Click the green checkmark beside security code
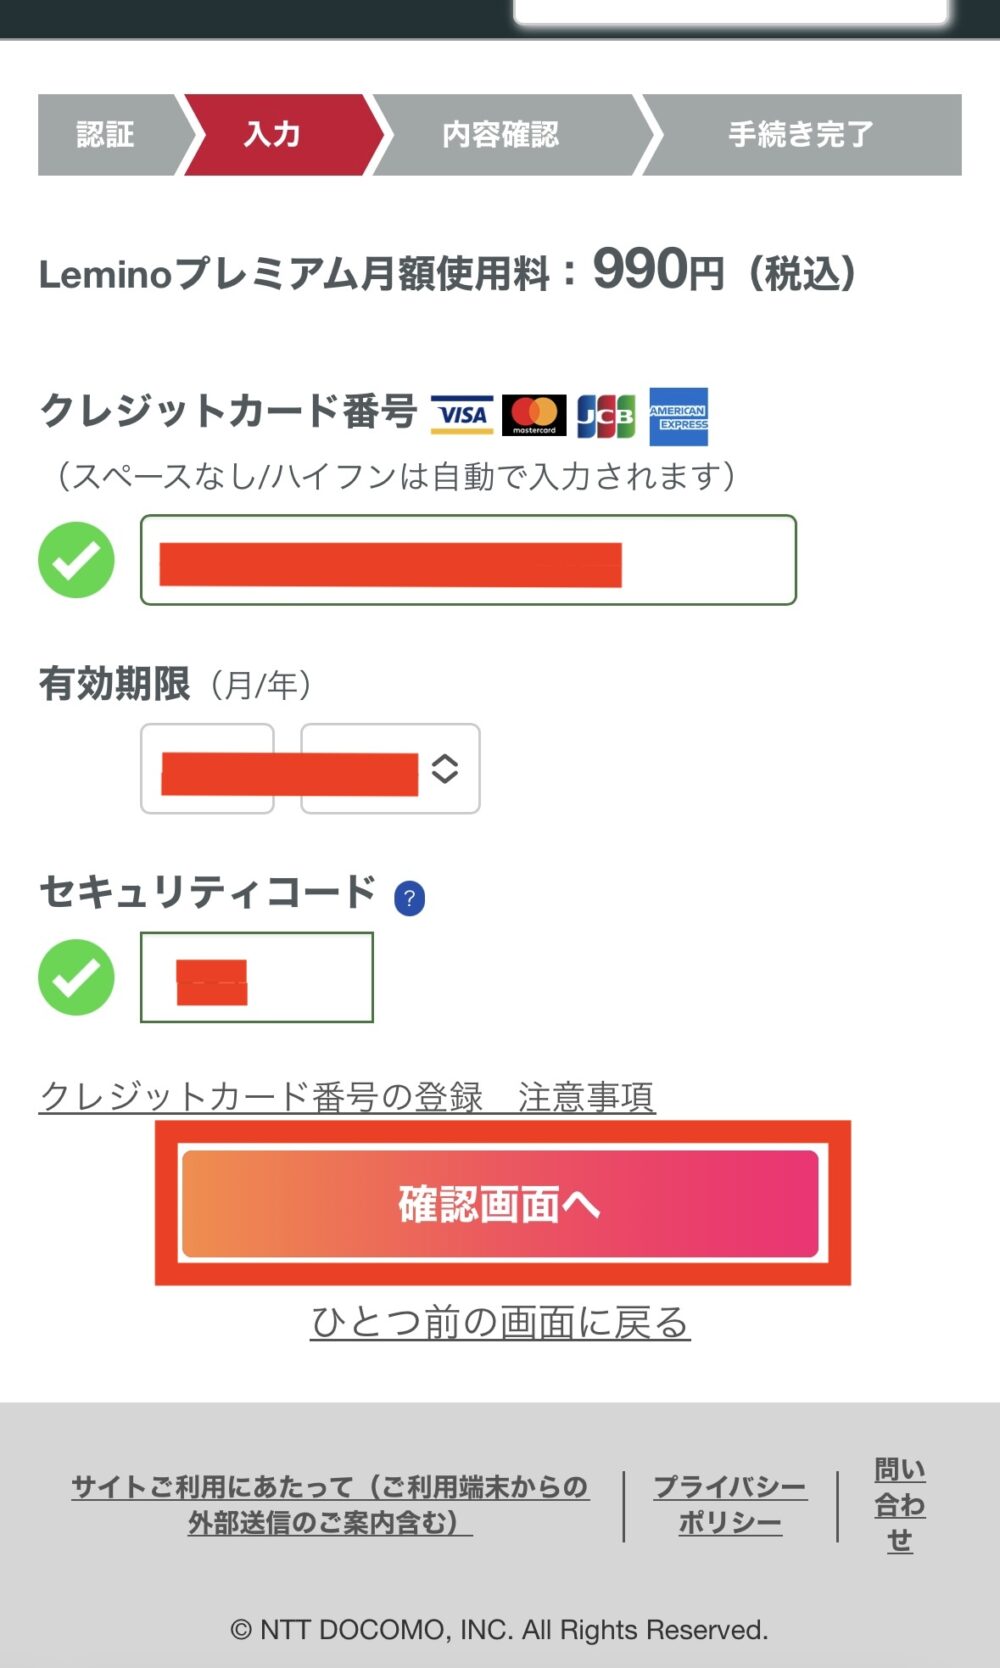 coord(76,977)
